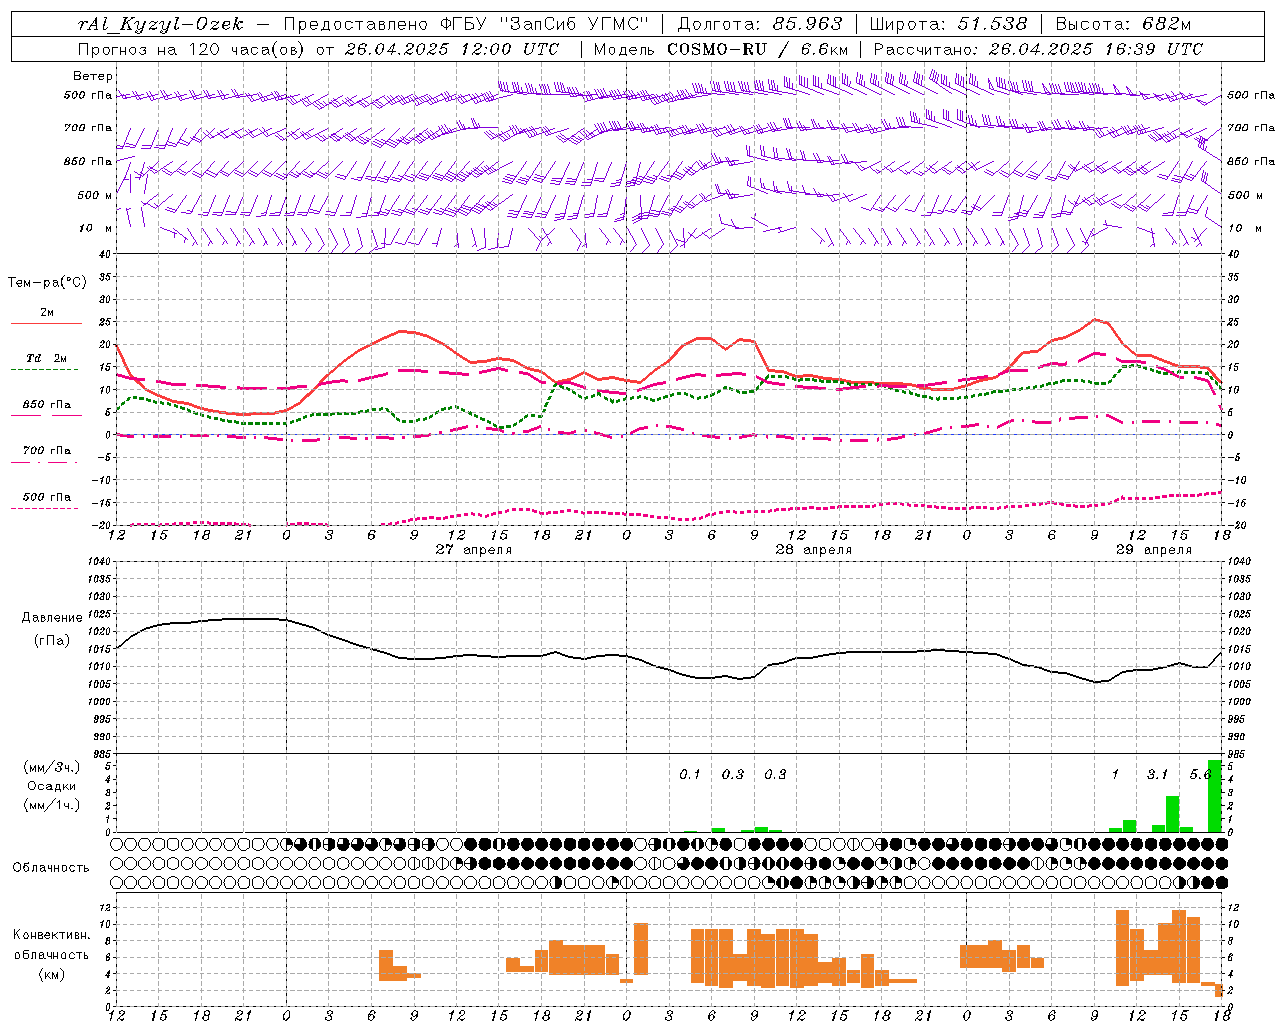Click the Высота: 682м value

(x=1123, y=24)
